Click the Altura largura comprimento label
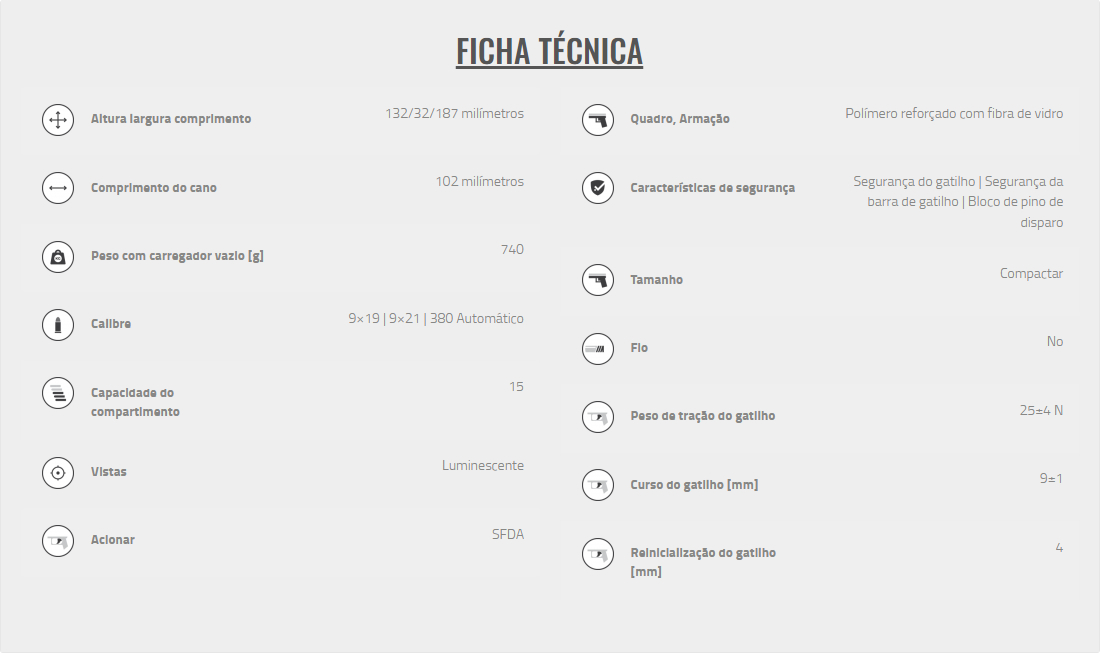Screen dimensions: 1100x653 click(x=171, y=119)
